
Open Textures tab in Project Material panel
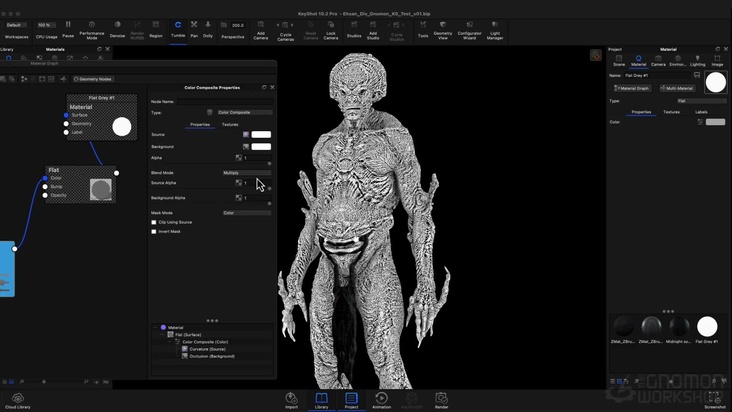(x=671, y=112)
